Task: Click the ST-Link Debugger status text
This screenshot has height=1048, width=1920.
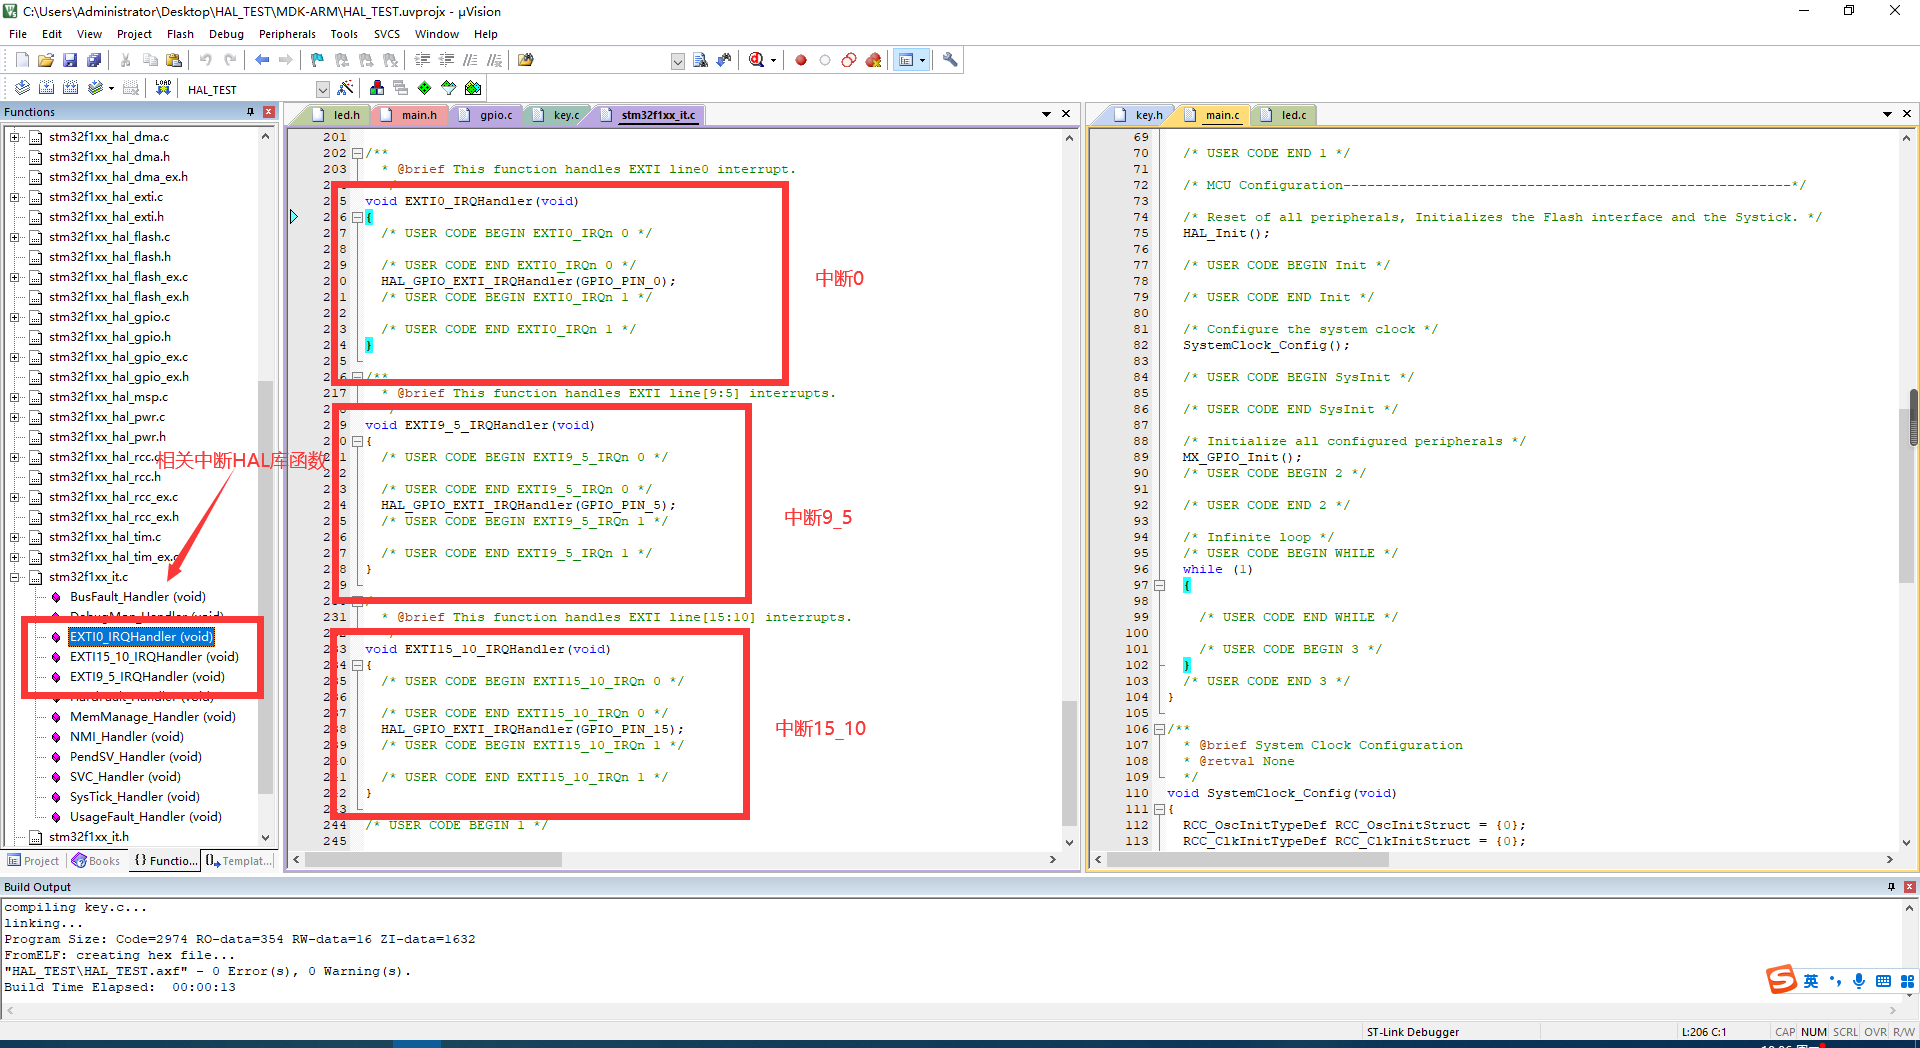Action: pyautogui.click(x=1412, y=1032)
